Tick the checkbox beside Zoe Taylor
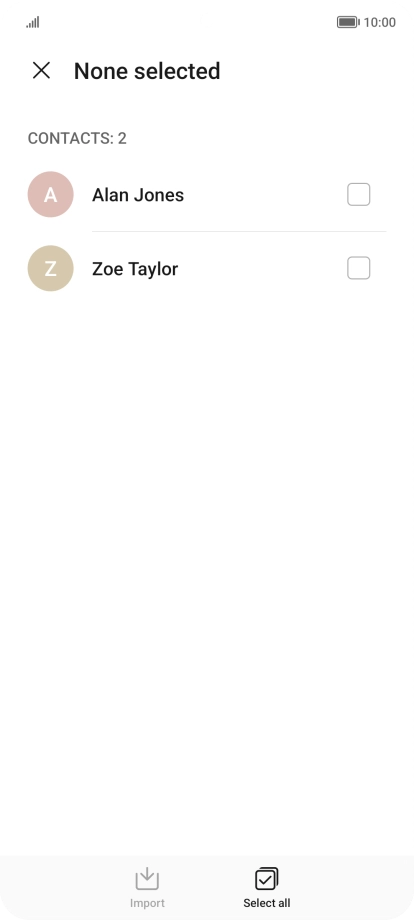This screenshot has height=920, width=414. (x=358, y=268)
